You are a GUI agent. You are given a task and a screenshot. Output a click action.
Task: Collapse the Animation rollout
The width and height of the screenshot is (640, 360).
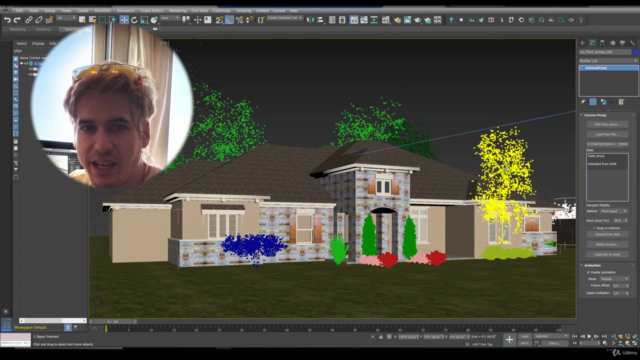pos(582,265)
